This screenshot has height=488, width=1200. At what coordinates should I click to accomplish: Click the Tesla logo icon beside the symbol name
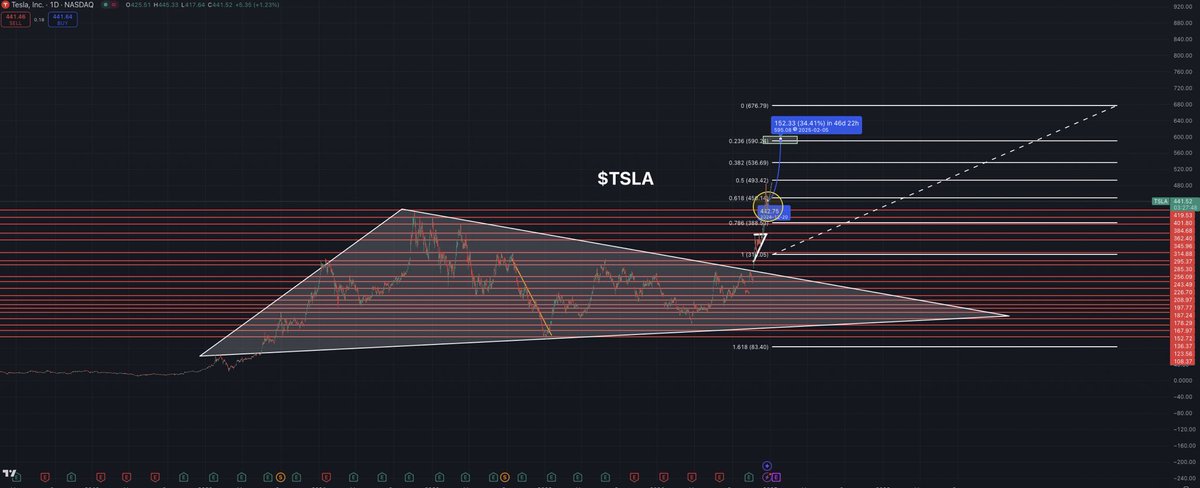[x=5, y=4]
